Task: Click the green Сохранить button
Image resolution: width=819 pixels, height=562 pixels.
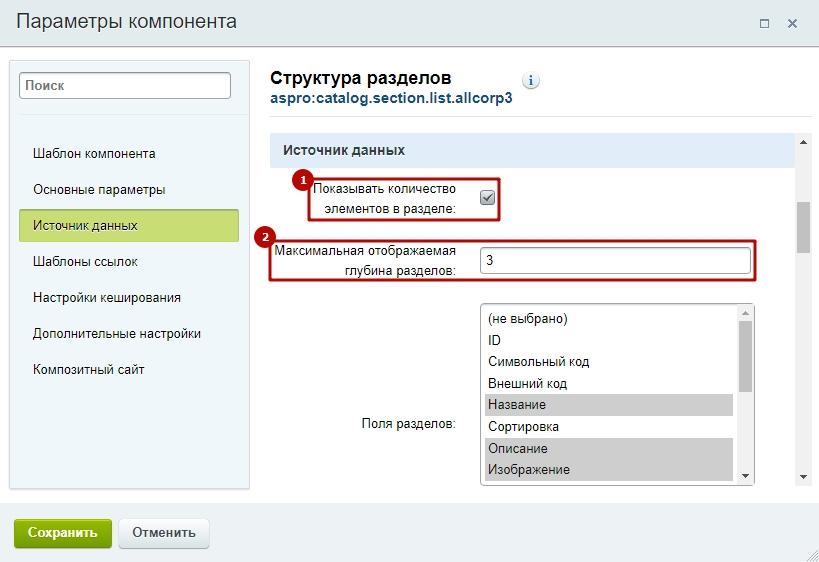Action: click(x=63, y=533)
